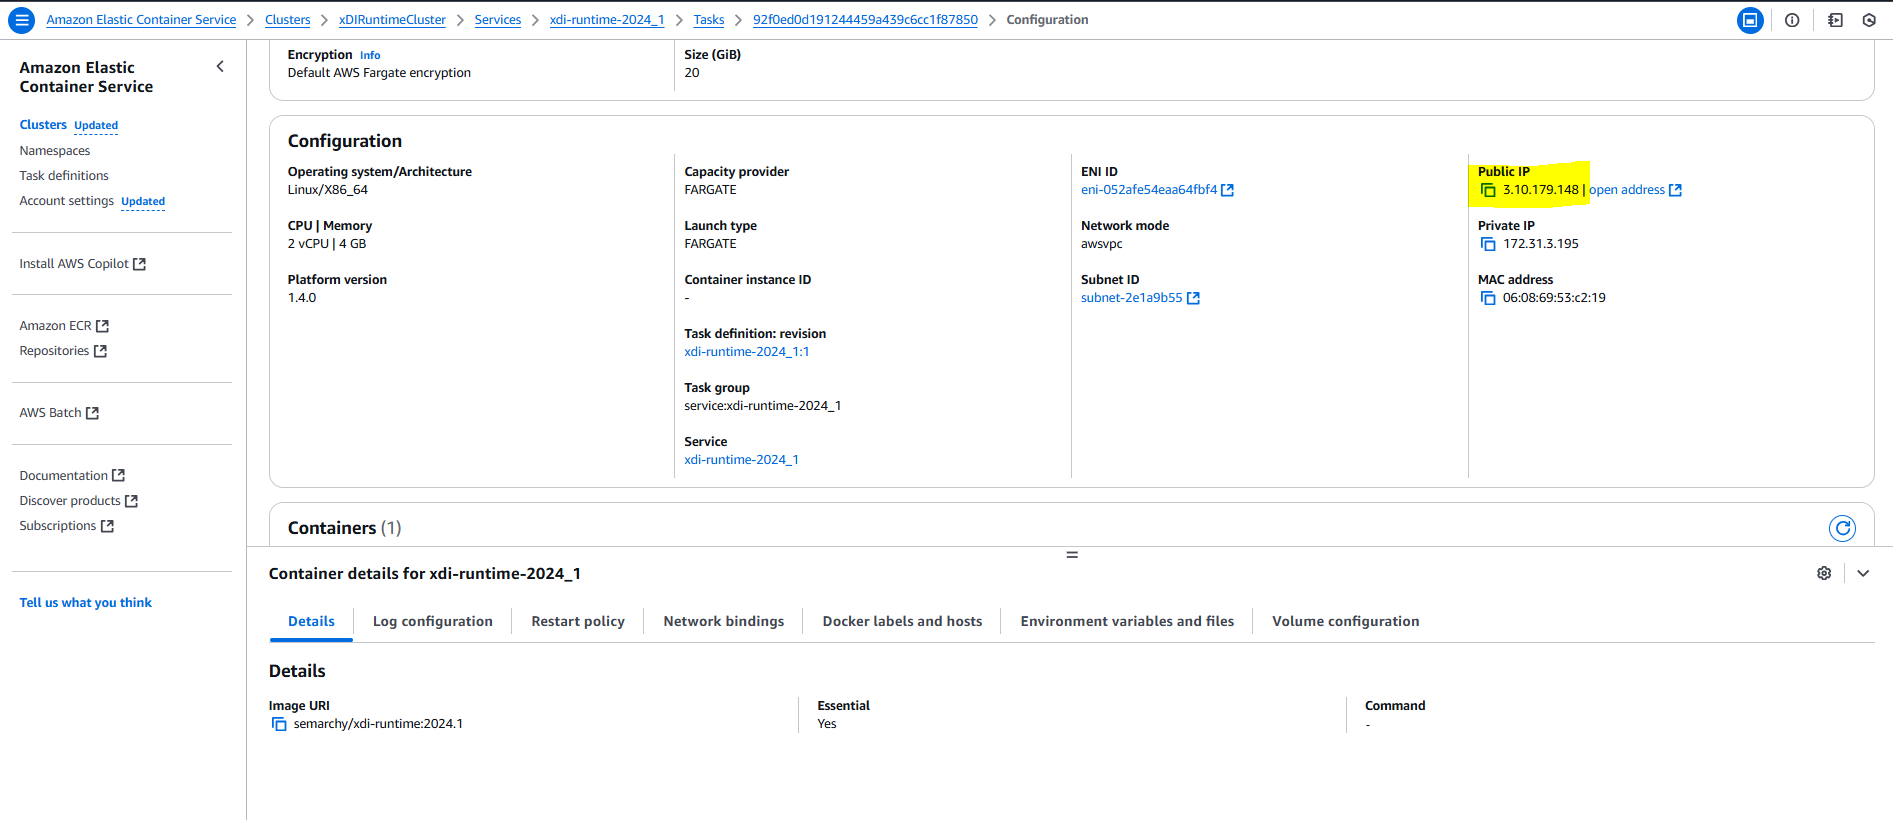Click platform version 1.4.0 text
The image size is (1893, 820).
302,298
